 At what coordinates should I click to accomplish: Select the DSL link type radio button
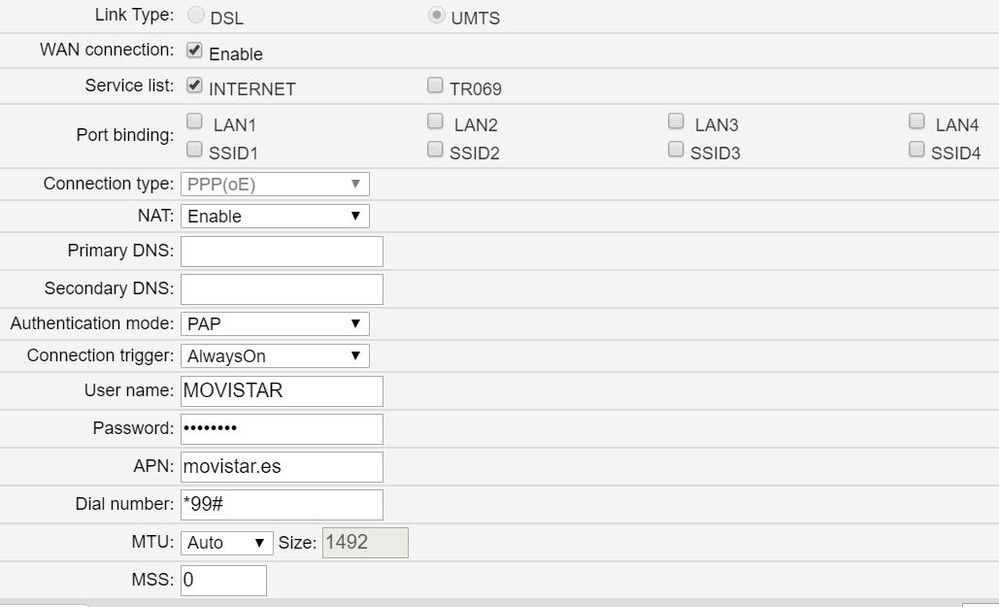(x=196, y=15)
